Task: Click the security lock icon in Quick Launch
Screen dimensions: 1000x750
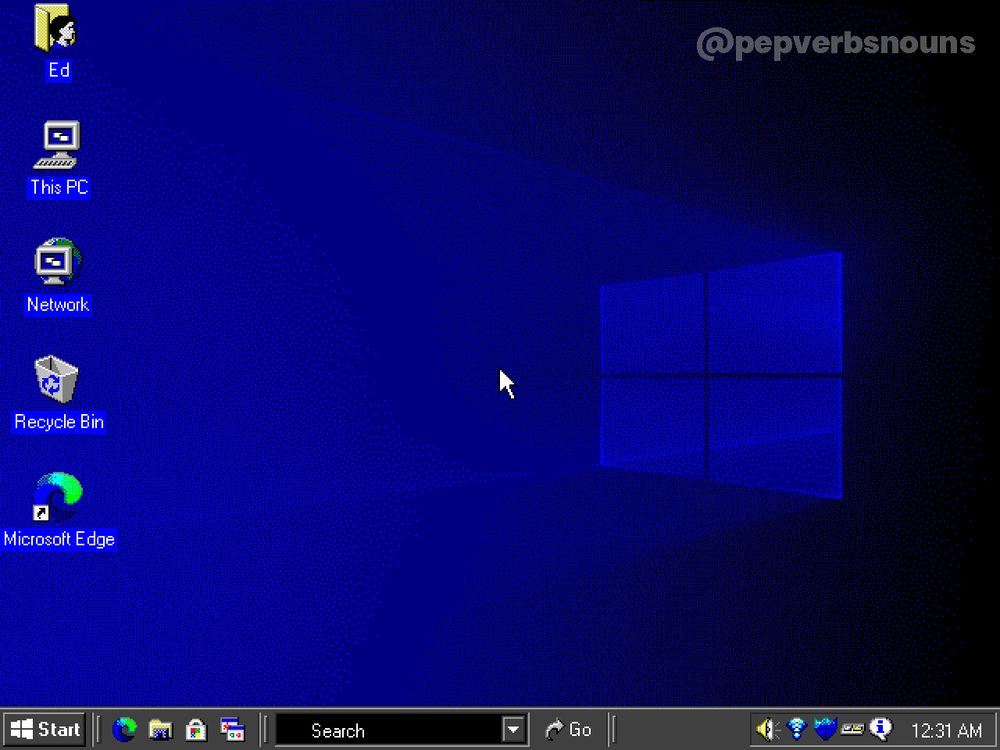Action: click(x=196, y=730)
